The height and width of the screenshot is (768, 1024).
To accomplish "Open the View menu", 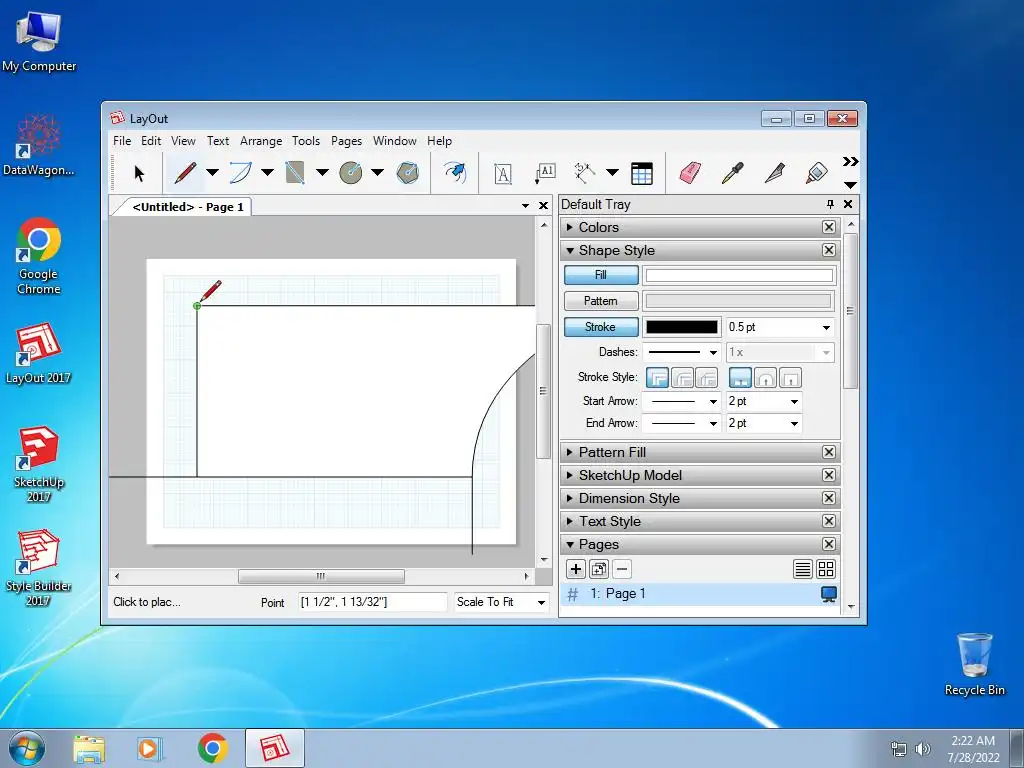I will [x=183, y=141].
